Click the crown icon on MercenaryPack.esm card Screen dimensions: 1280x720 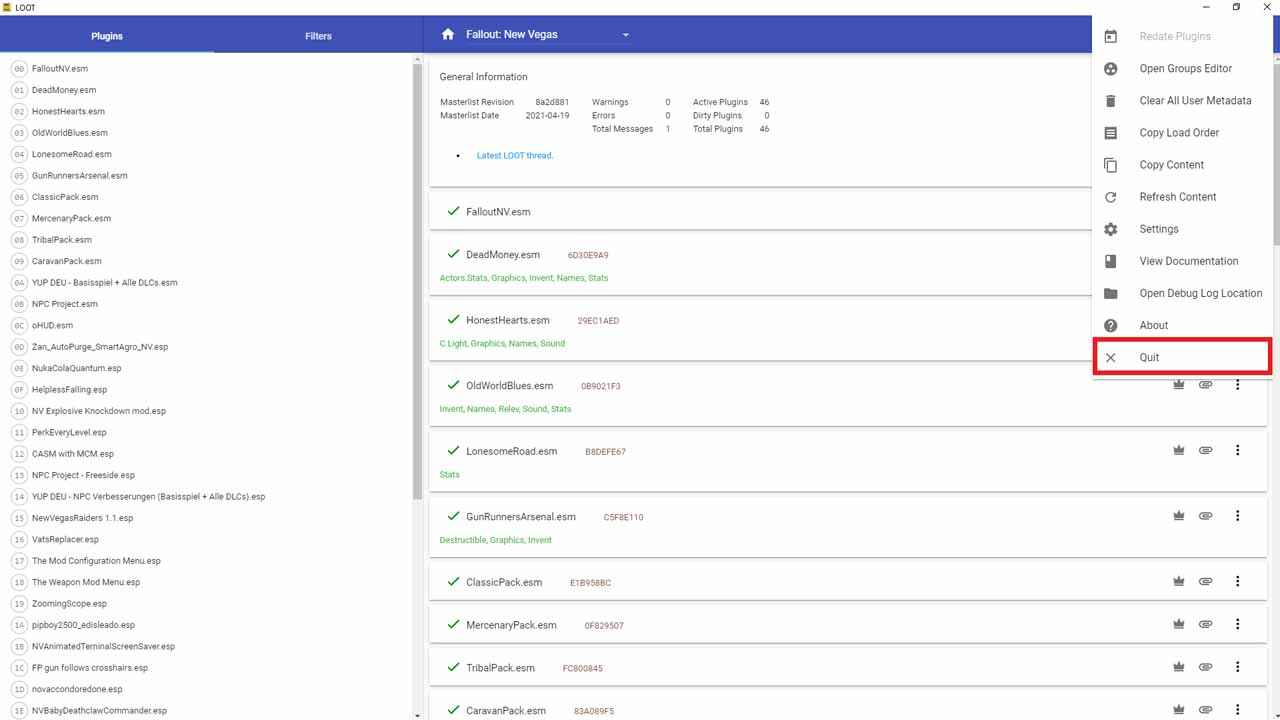pos(1179,624)
